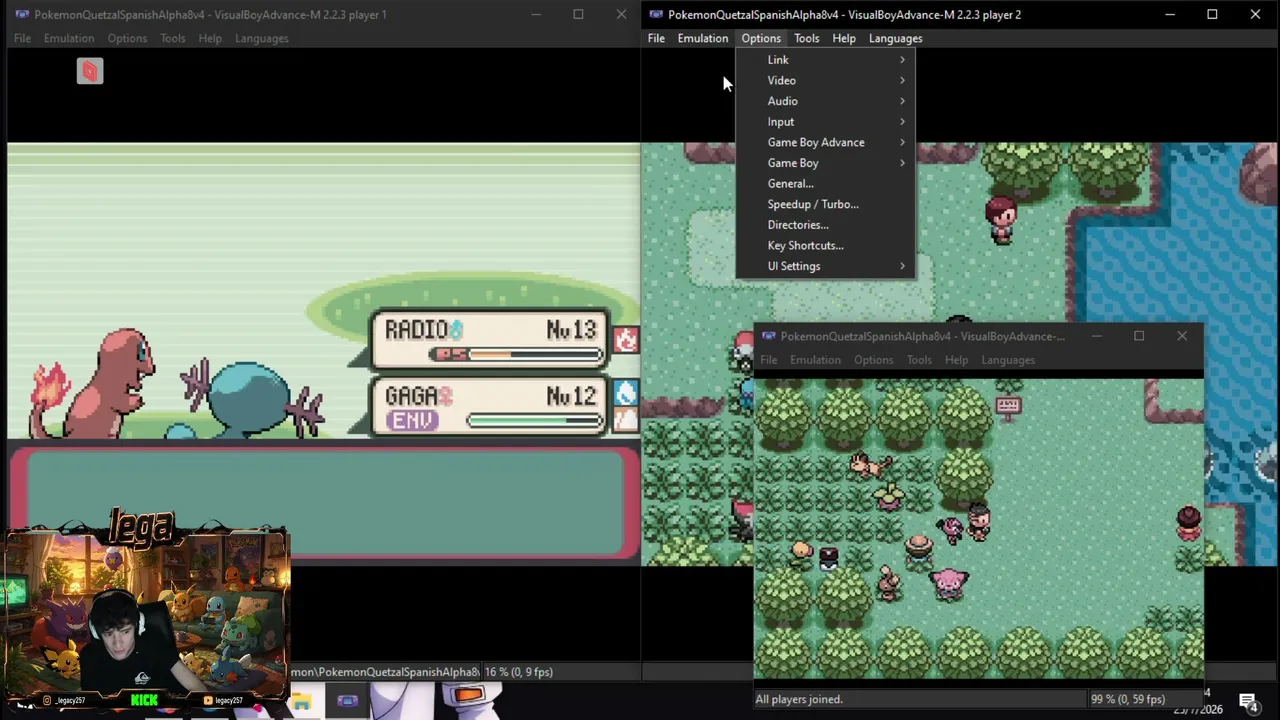Click the "99 % (0, 59 fps)" status text
Screen dimensions: 1280x720
[x=1128, y=699]
